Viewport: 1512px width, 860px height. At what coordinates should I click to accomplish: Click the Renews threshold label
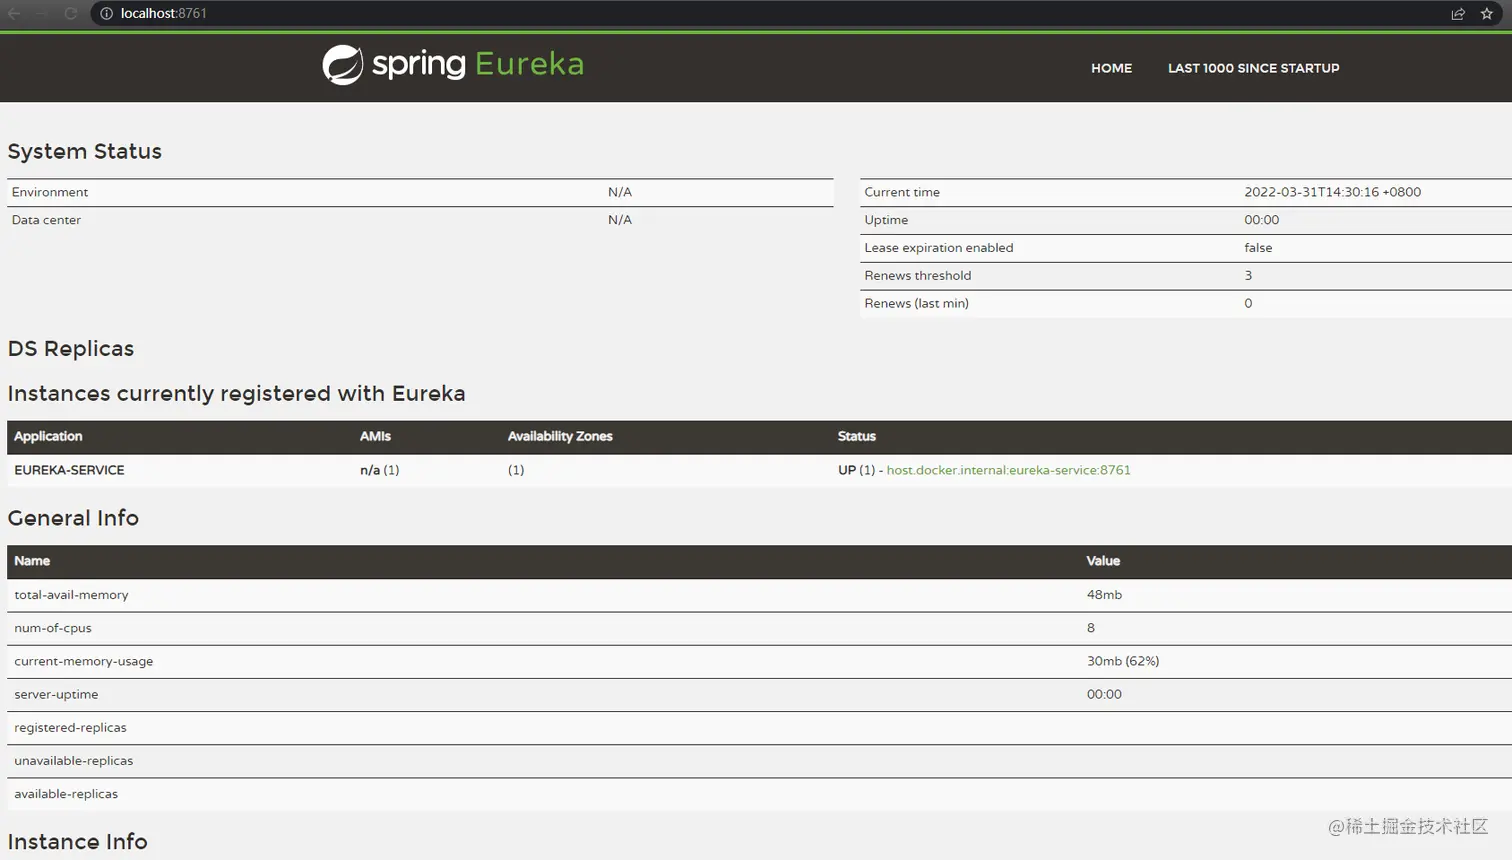click(918, 276)
